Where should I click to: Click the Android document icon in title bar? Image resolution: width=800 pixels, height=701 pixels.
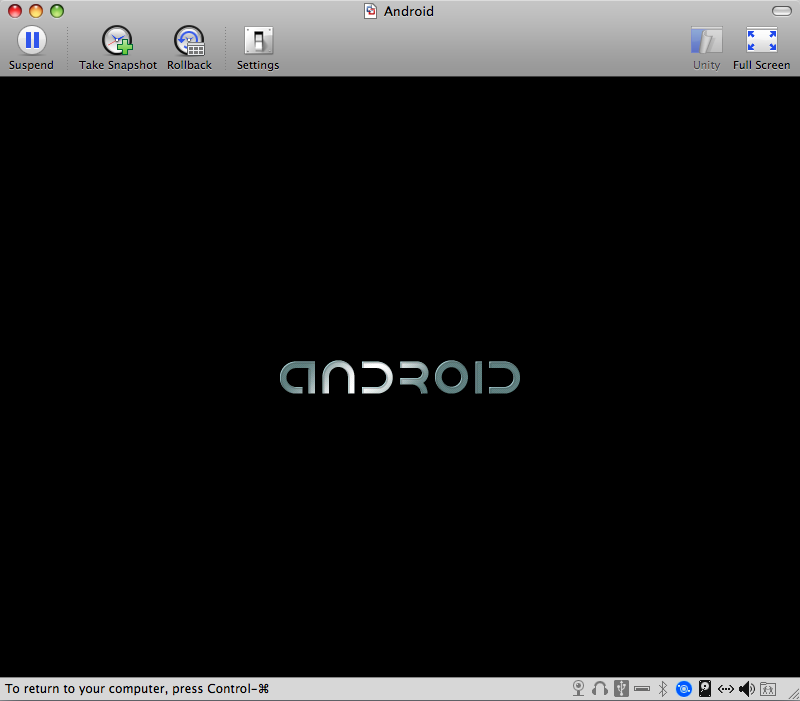pyautogui.click(x=371, y=11)
